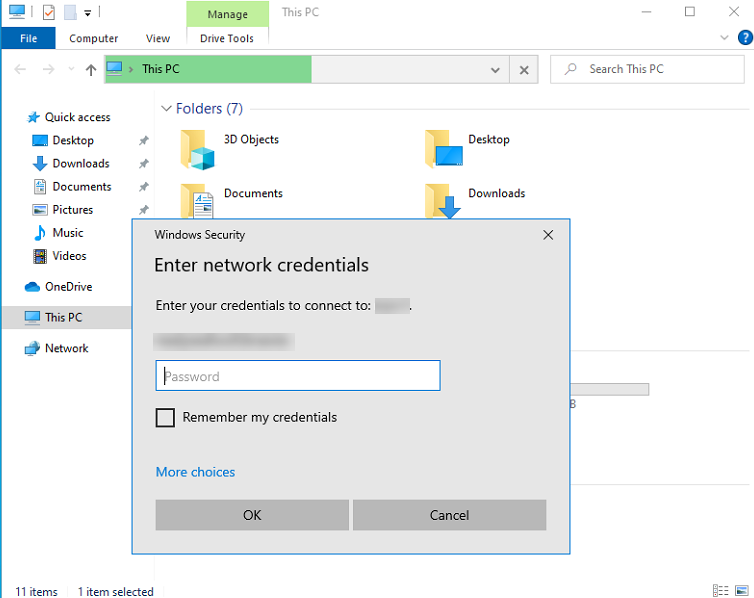Select the Desktop folder icon in Folders

[x=444, y=149]
